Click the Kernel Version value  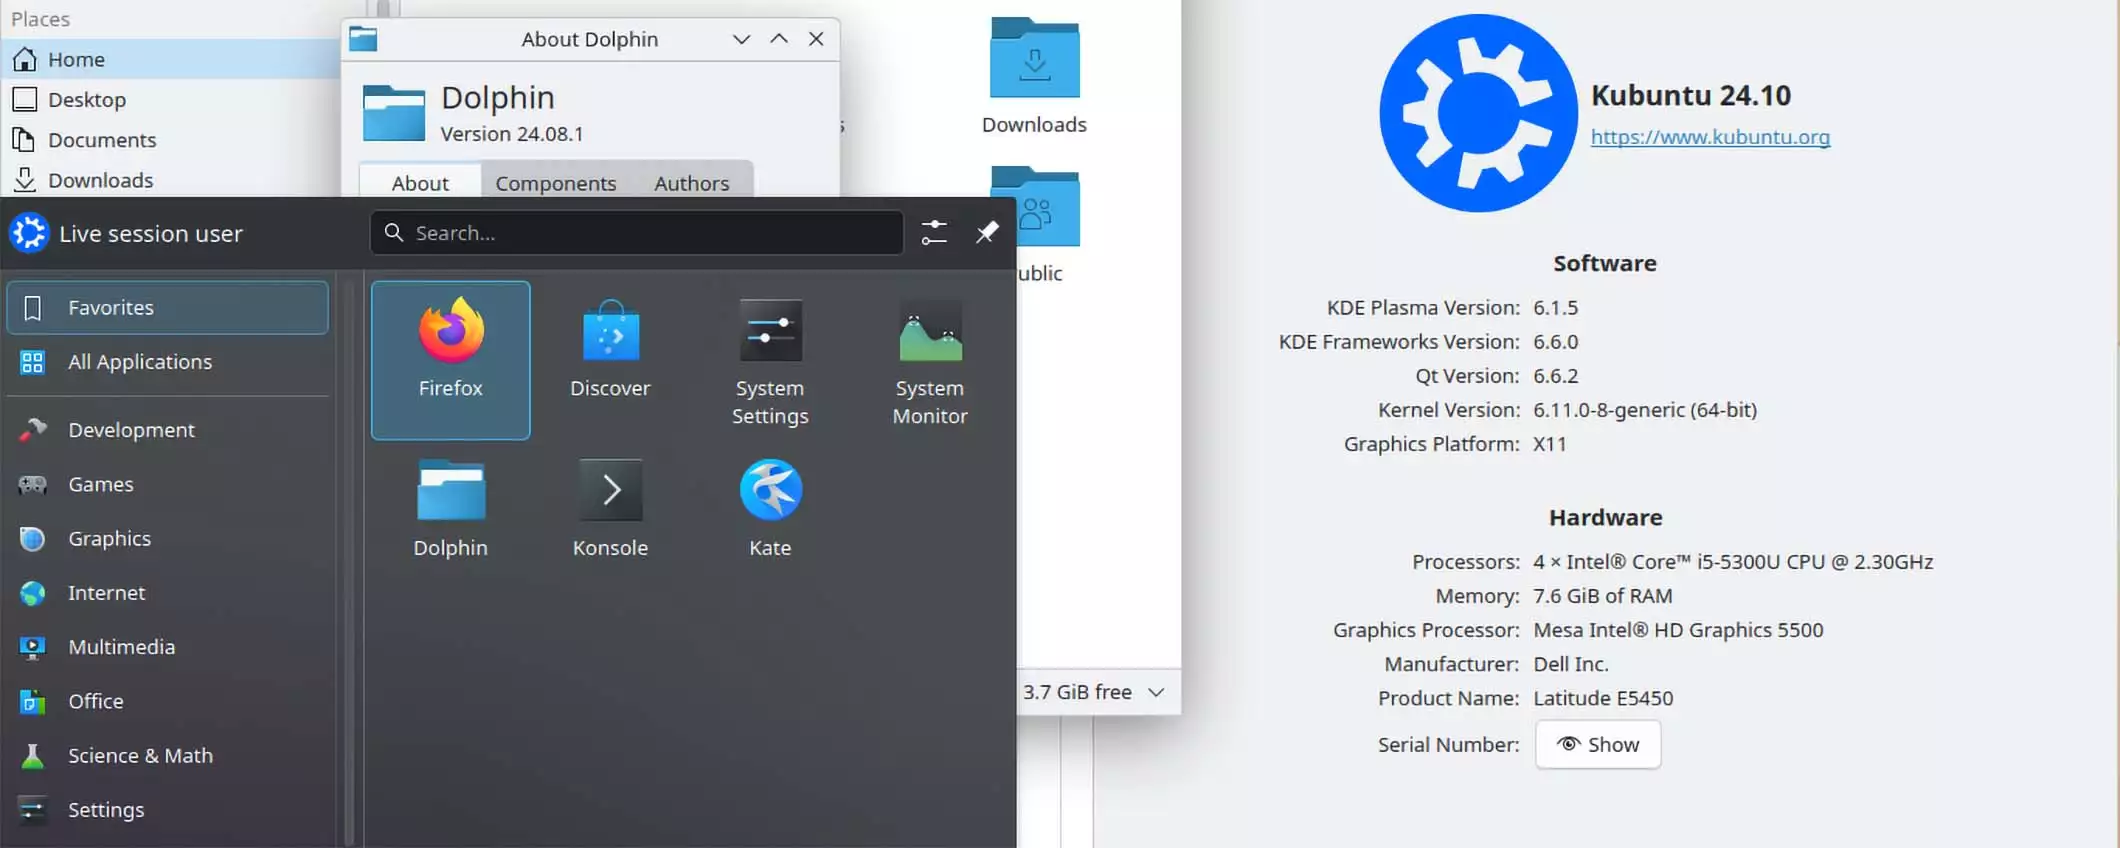(1645, 410)
